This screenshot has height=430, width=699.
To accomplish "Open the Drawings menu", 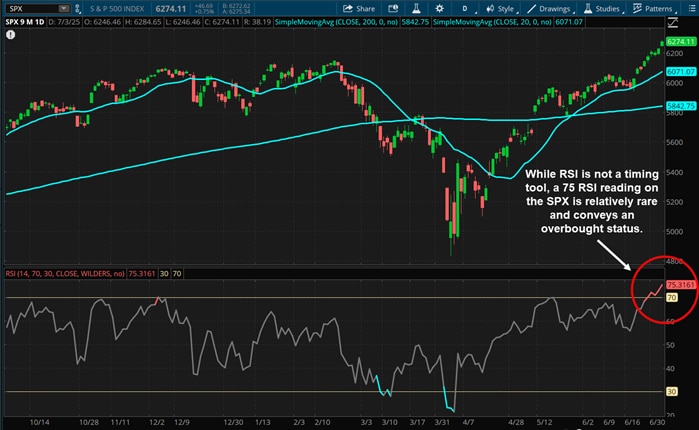I will [x=550, y=8].
